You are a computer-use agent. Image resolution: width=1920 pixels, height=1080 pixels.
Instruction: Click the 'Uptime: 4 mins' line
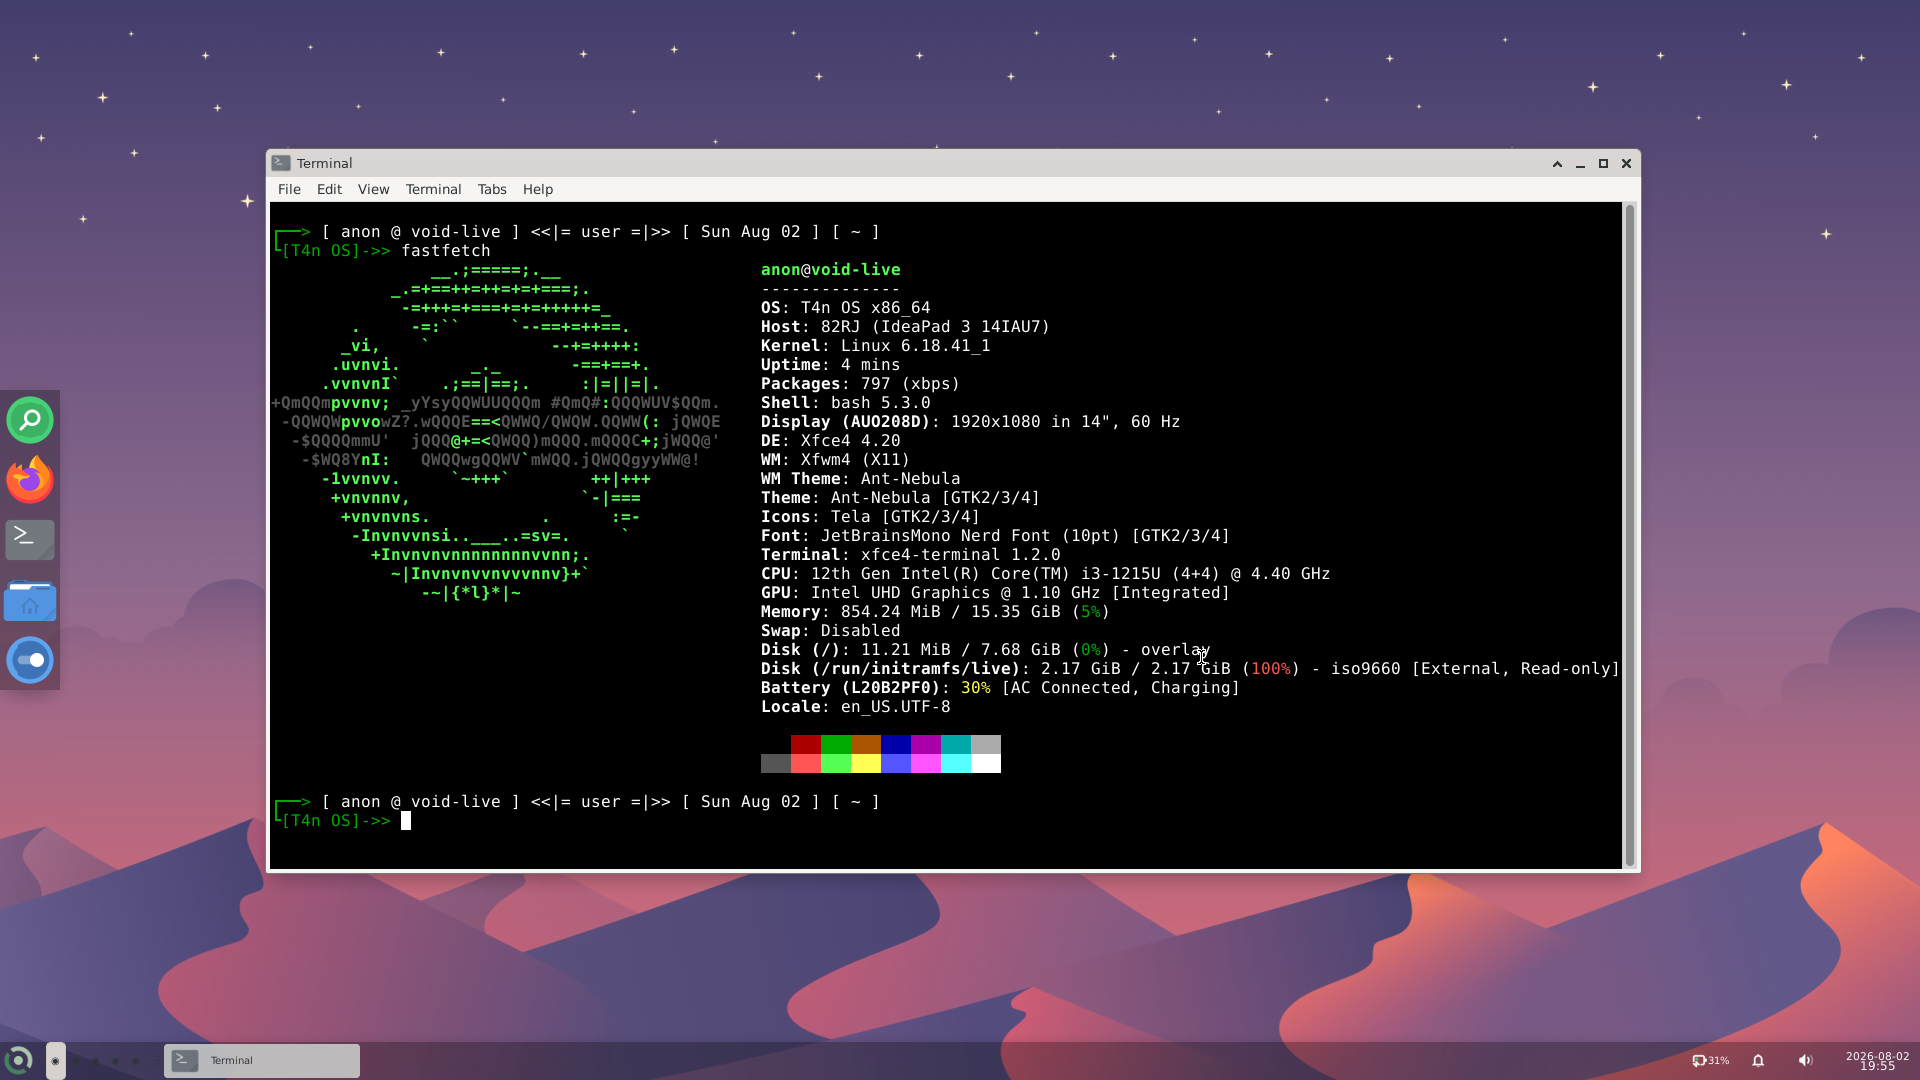(x=830, y=365)
